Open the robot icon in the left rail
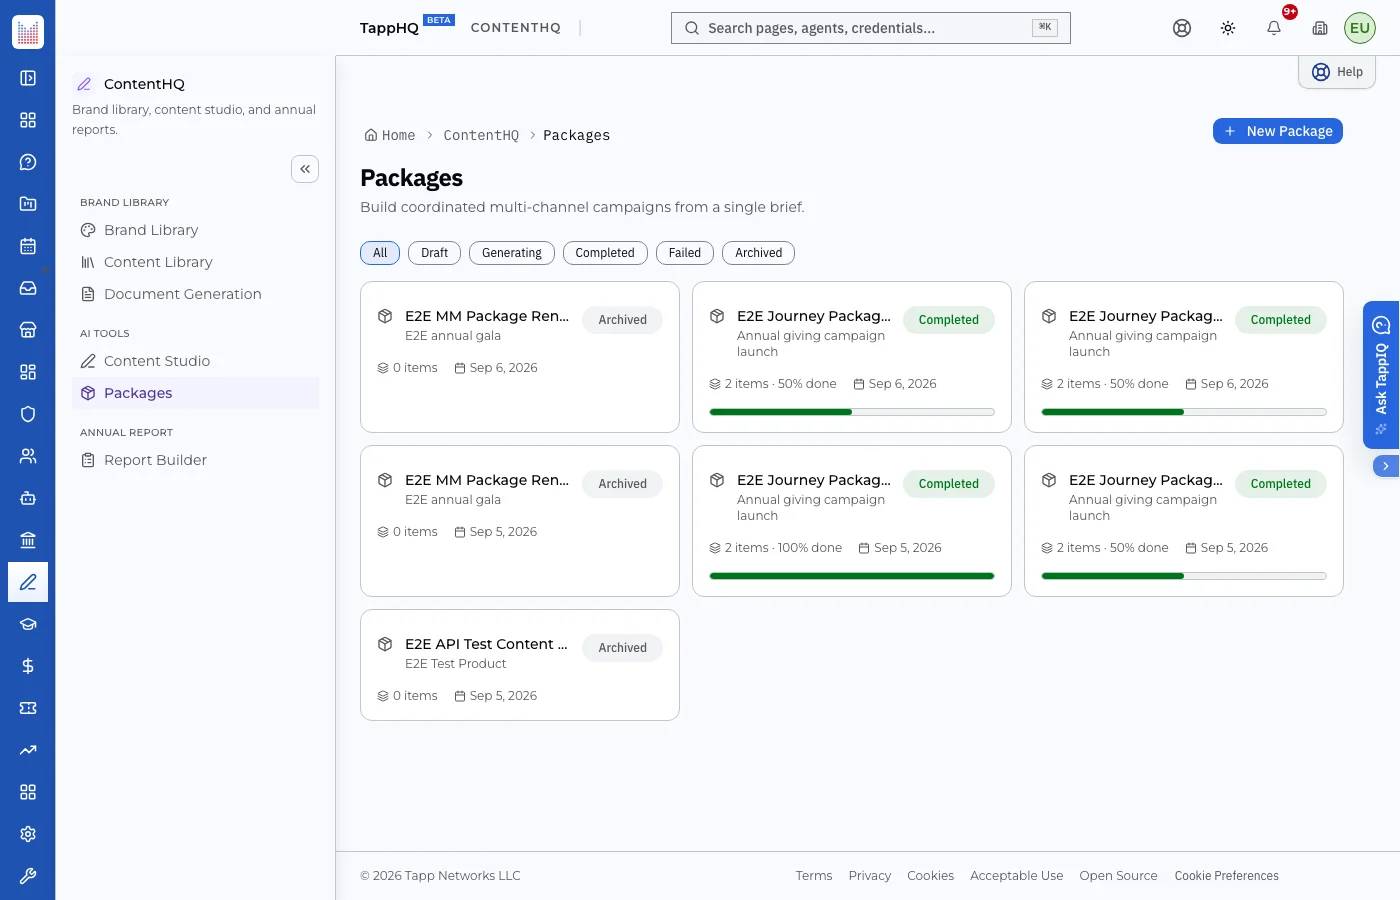 tap(28, 498)
